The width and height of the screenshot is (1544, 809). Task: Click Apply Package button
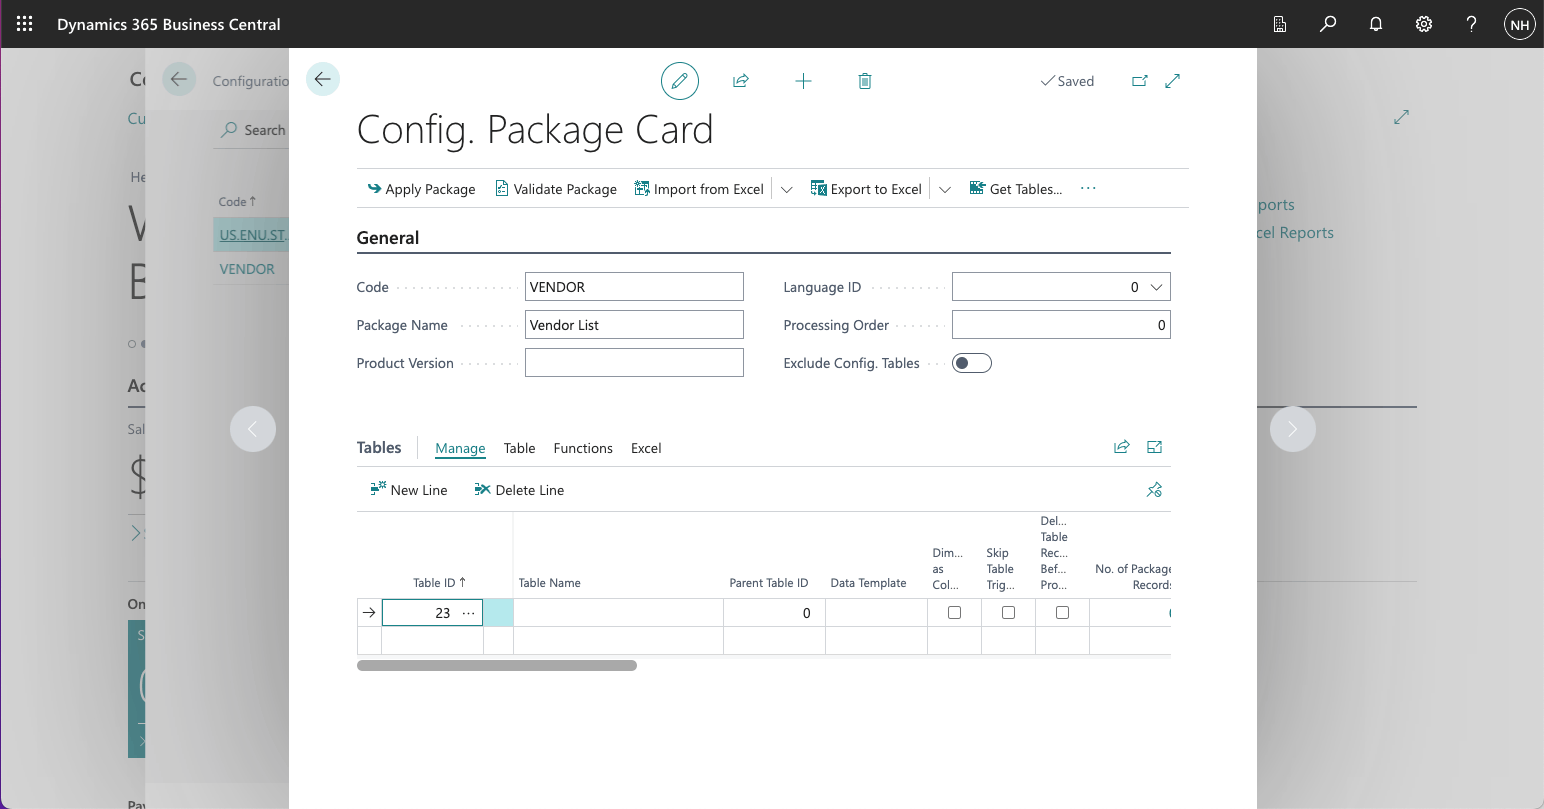(421, 189)
